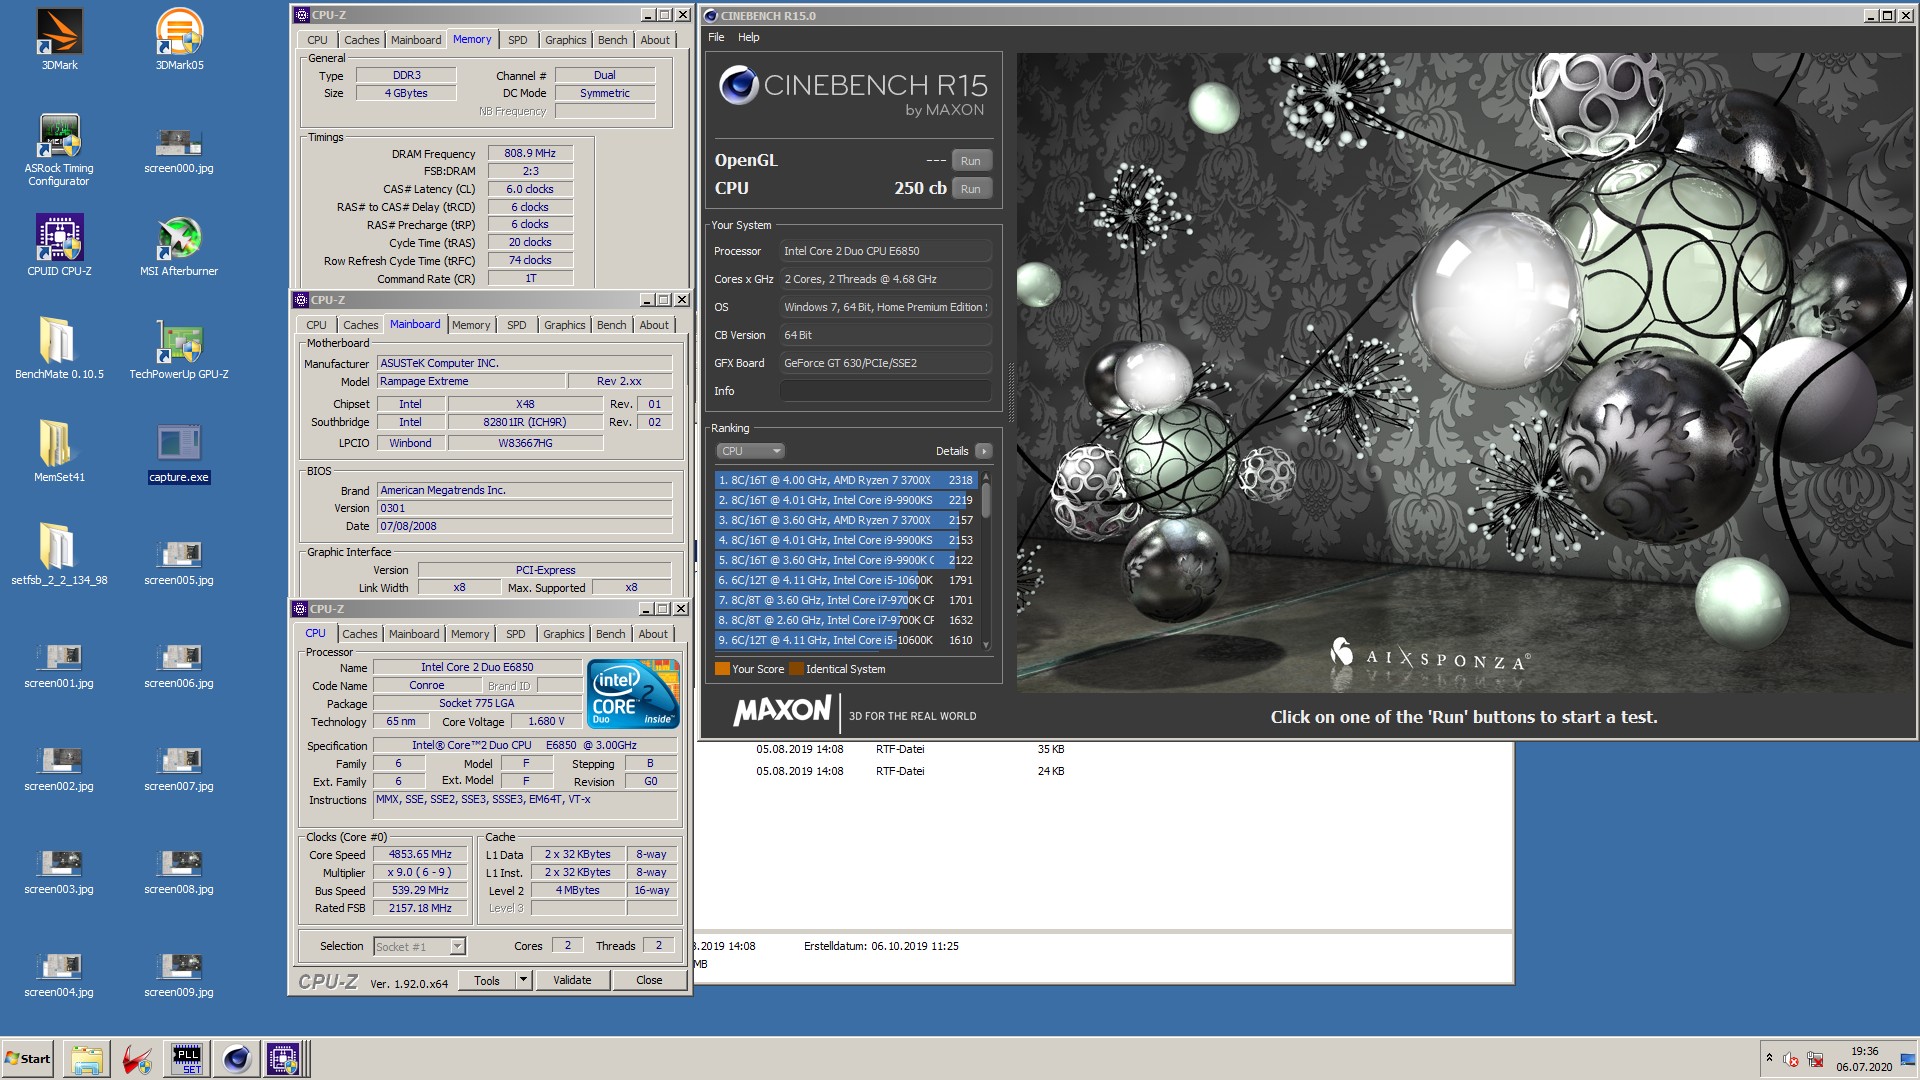Open the ranking CPU dropdown in Cinebench
The height and width of the screenshot is (1080, 1920).
(750, 451)
